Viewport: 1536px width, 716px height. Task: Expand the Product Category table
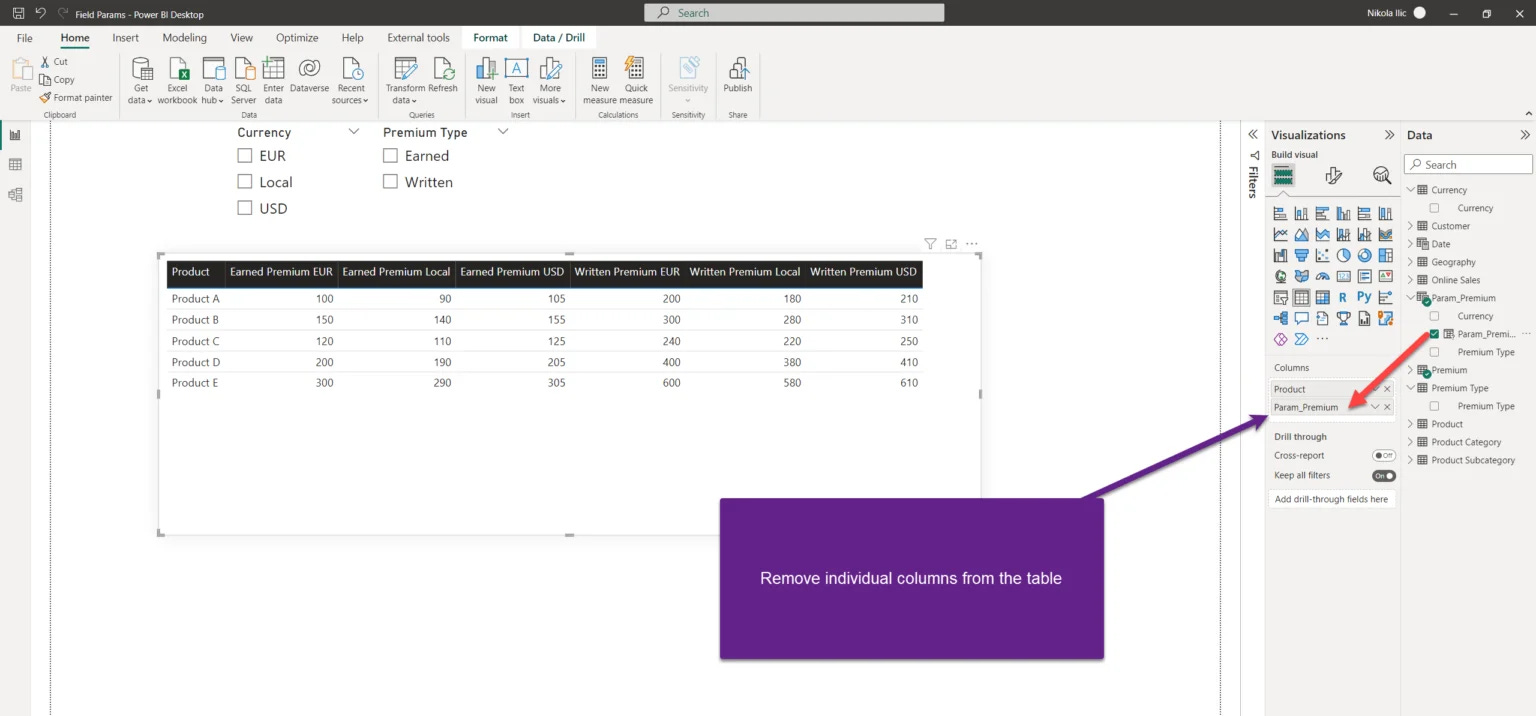(1411, 442)
